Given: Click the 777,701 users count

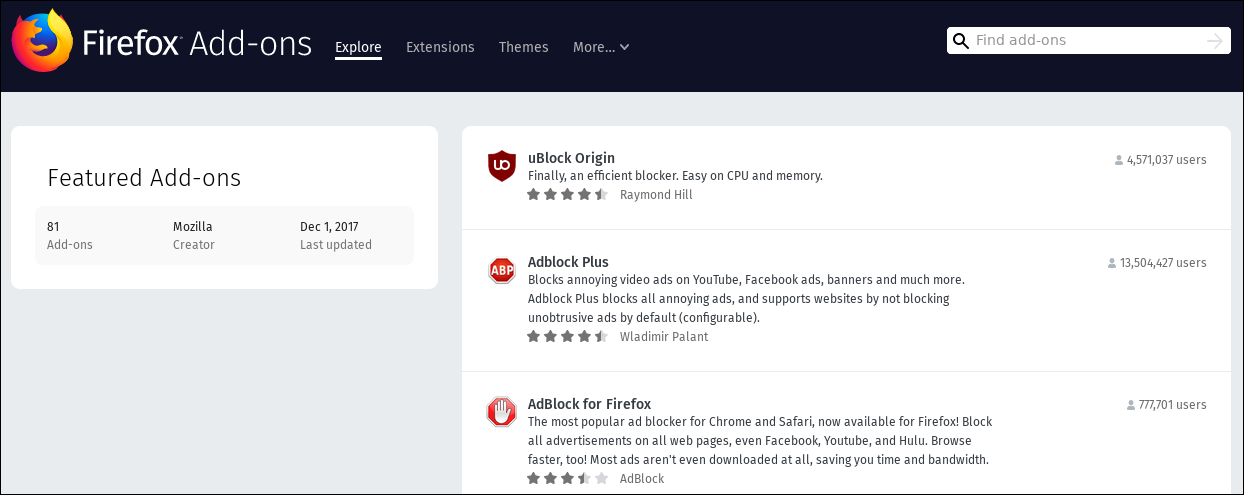Looking at the screenshot, I should point(1172,406).
